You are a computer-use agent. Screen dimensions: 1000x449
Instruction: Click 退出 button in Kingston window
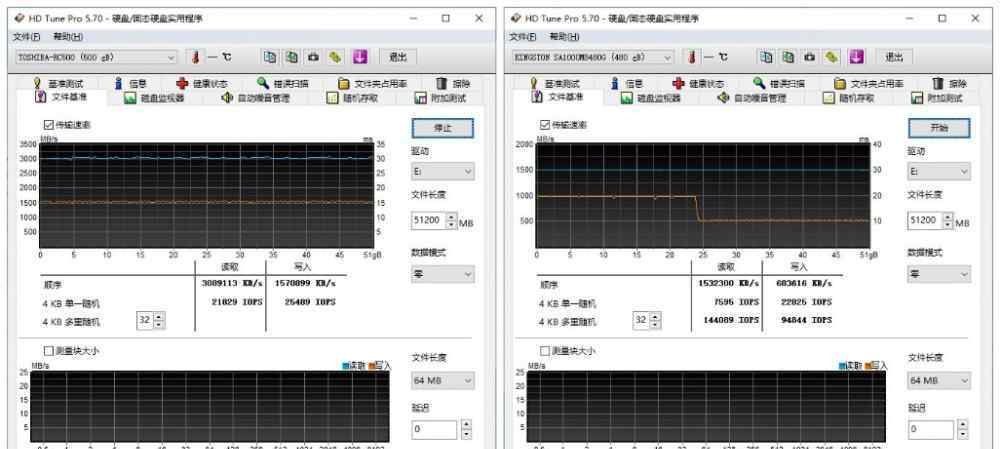pos(894,57)
